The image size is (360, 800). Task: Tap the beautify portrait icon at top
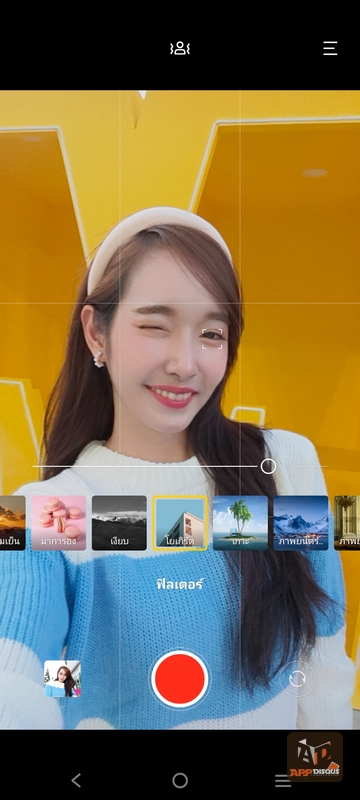pyautogui.click(x=180, y=48)
